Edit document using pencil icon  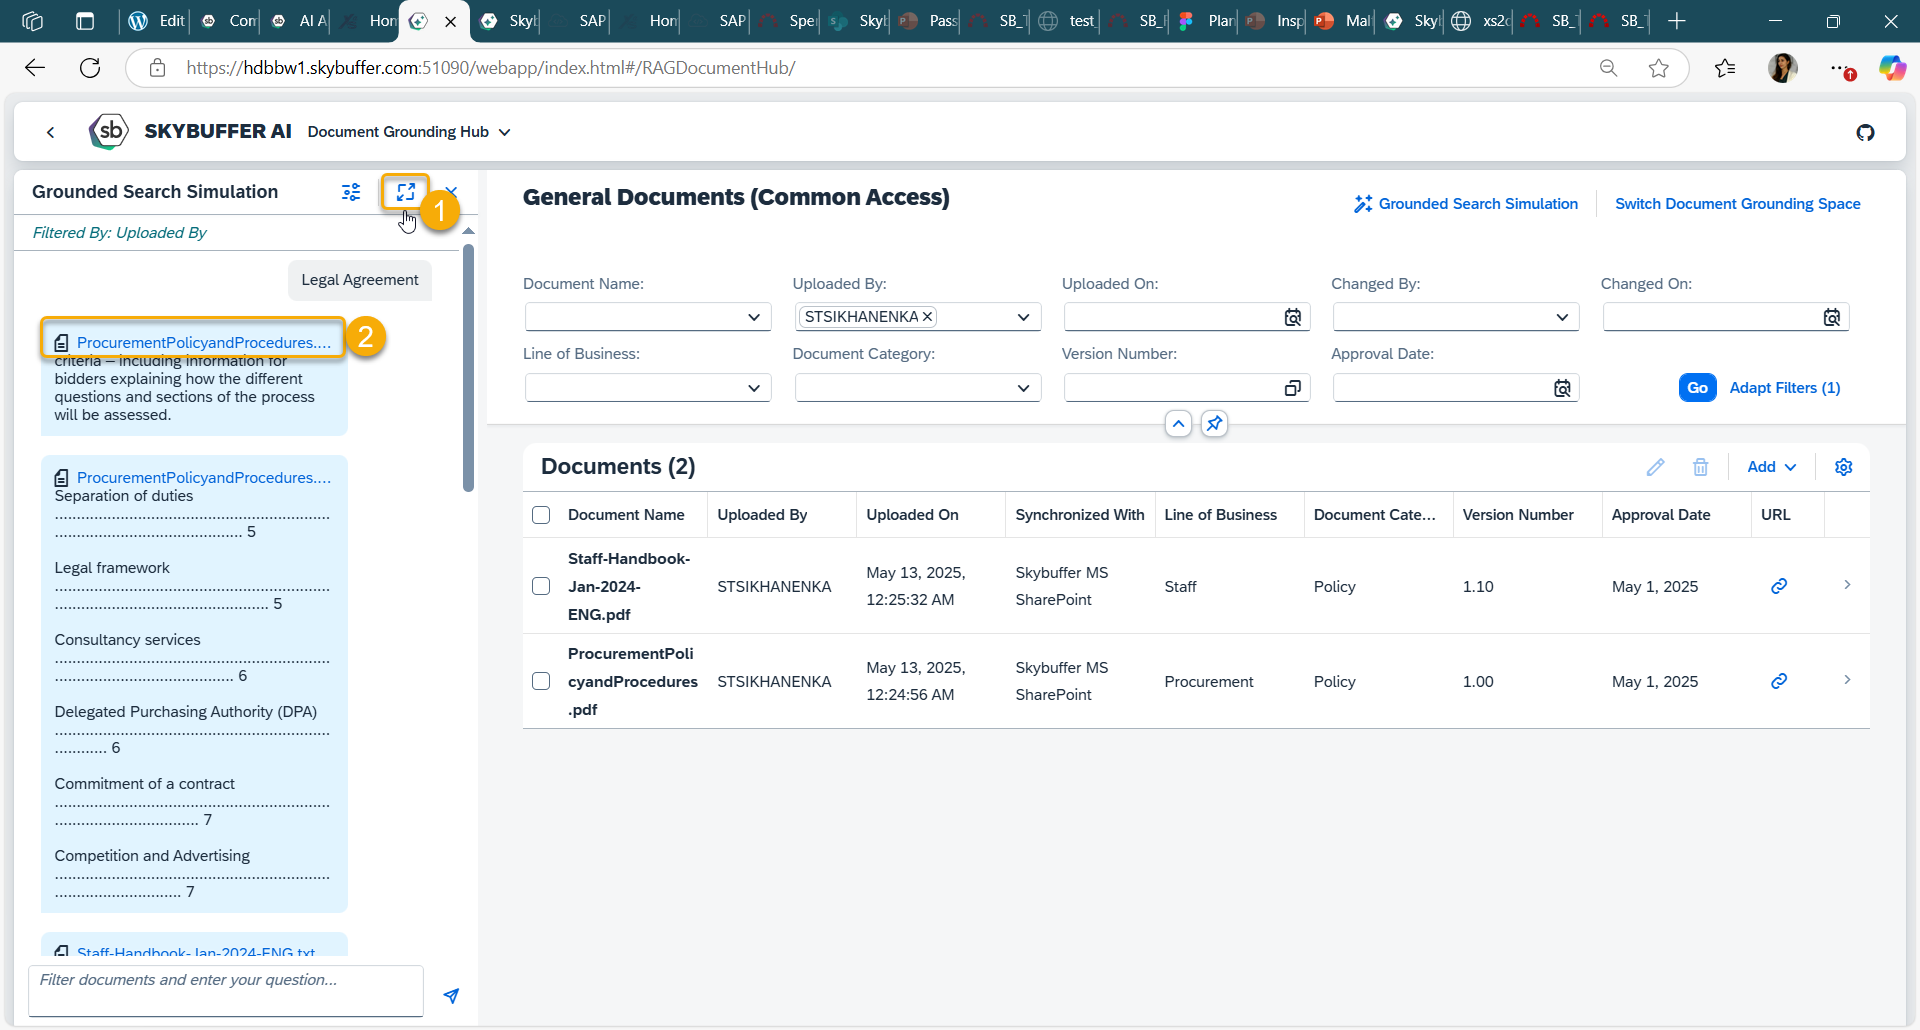[x=1655, y=467]
